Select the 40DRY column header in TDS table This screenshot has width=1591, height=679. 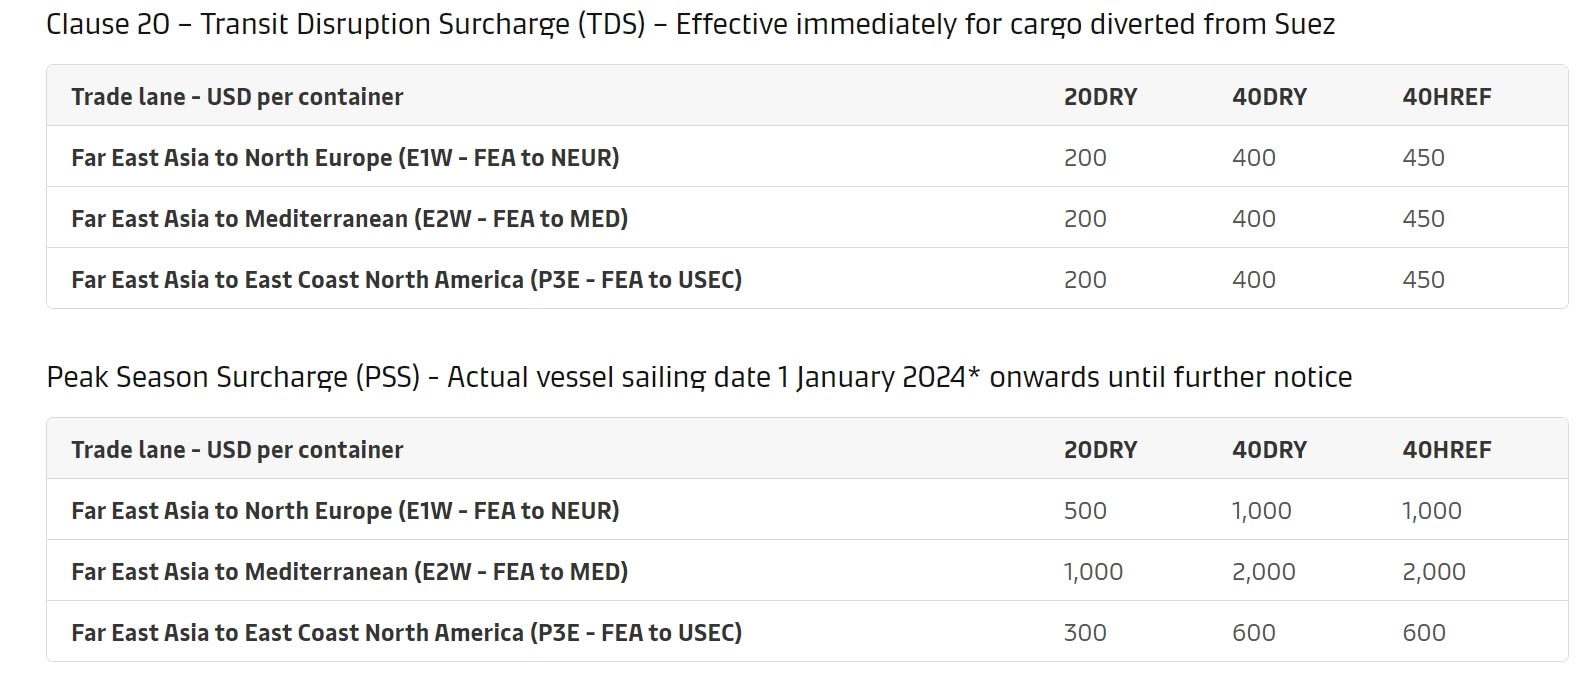pos(1269,97)
